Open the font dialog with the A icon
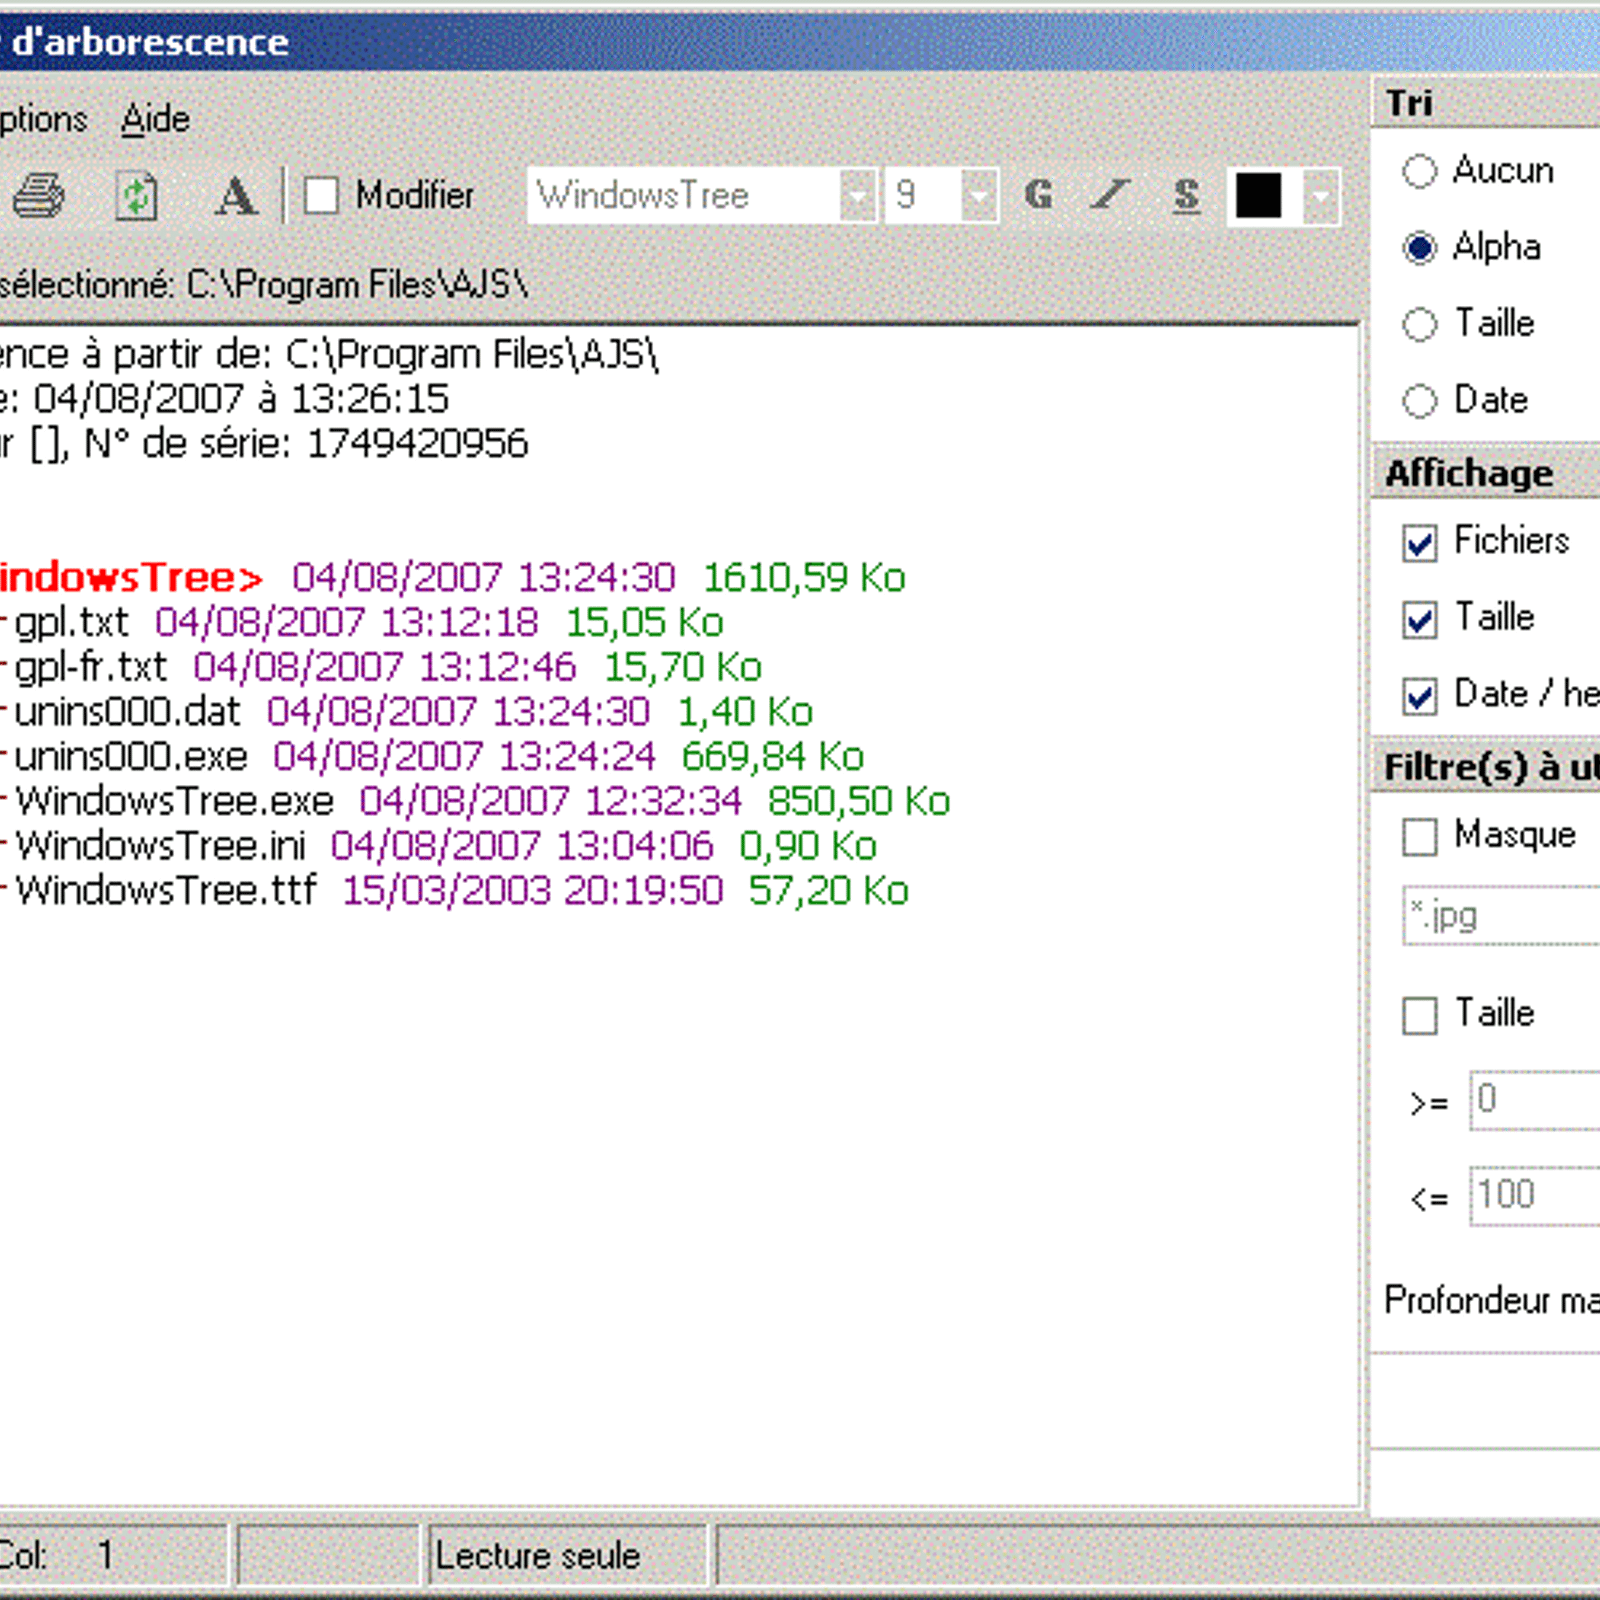Viewport: 1600px width, 1600px height. pos(236,195)
